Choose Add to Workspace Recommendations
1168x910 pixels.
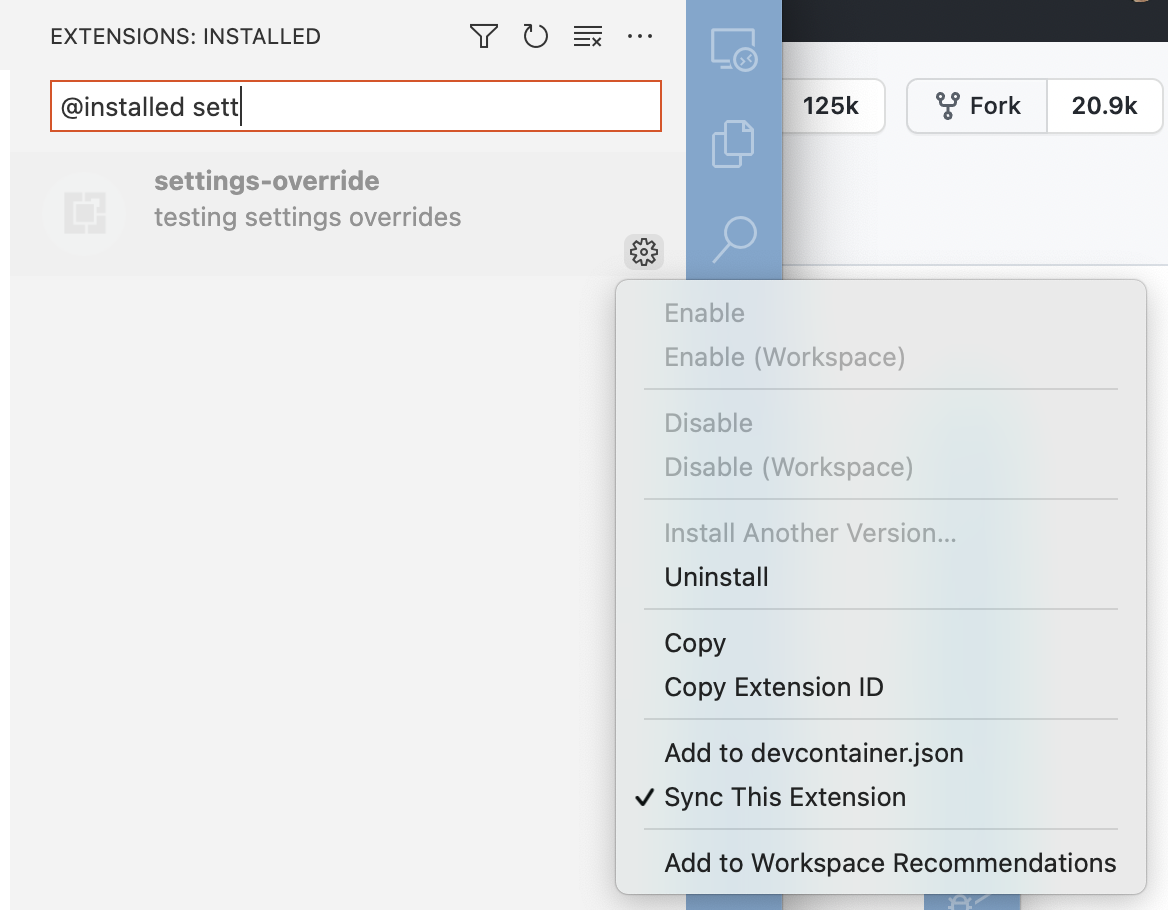tap(890, 862)
